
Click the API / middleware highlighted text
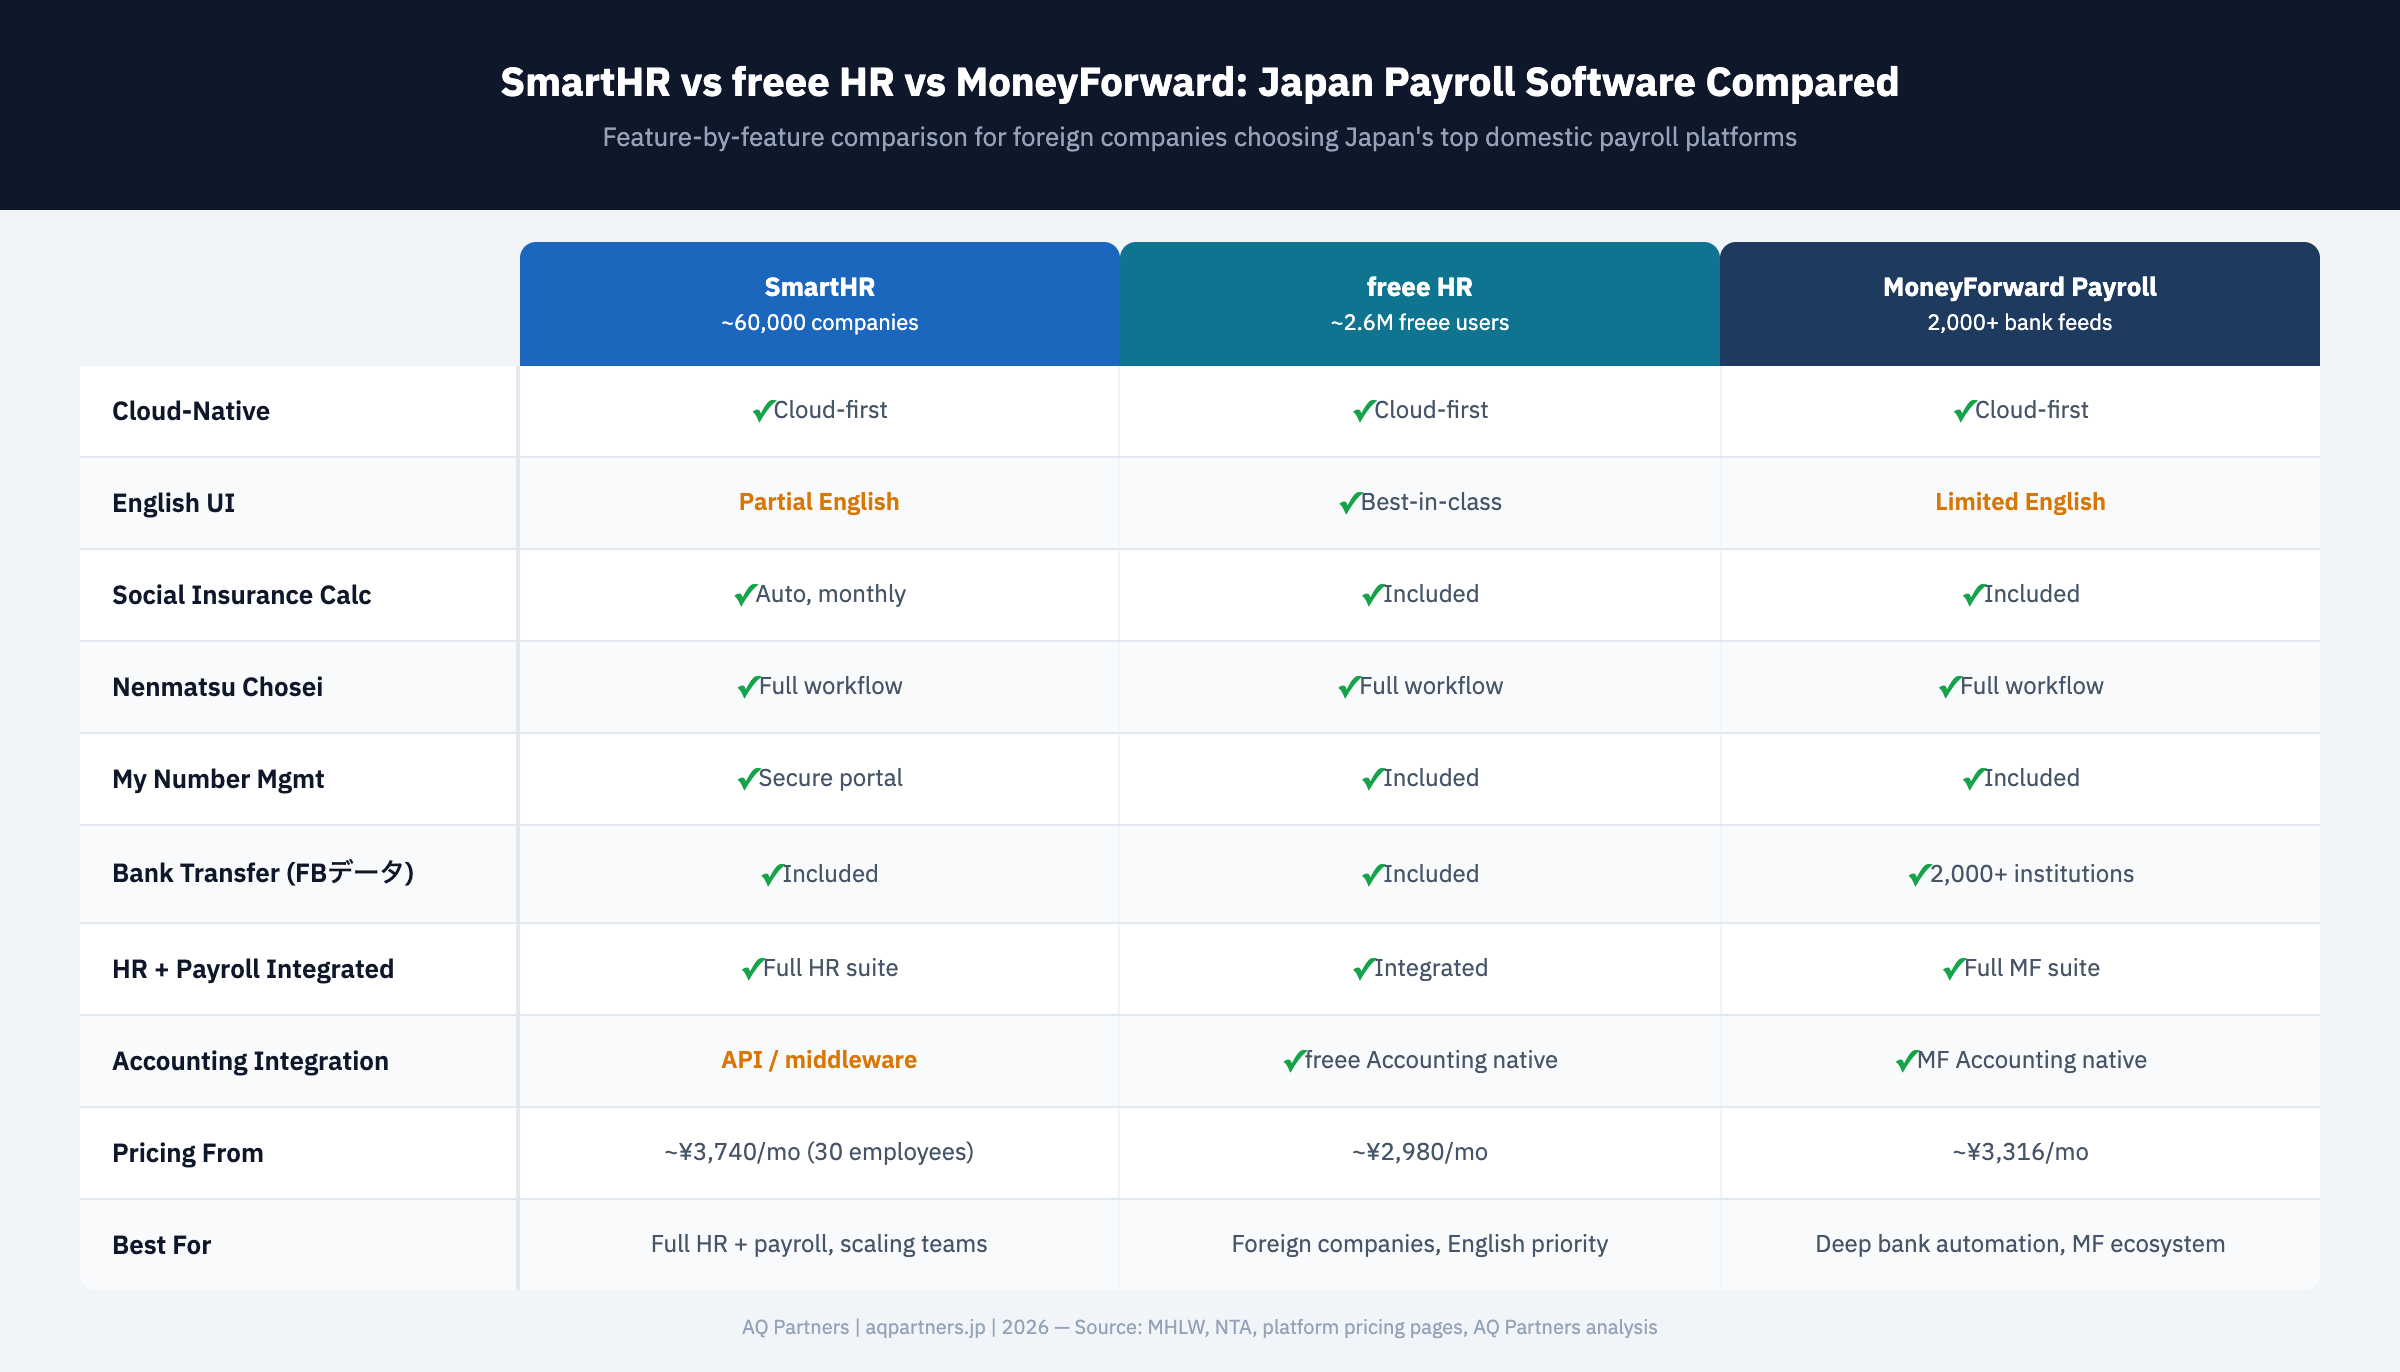[818, 1060]
